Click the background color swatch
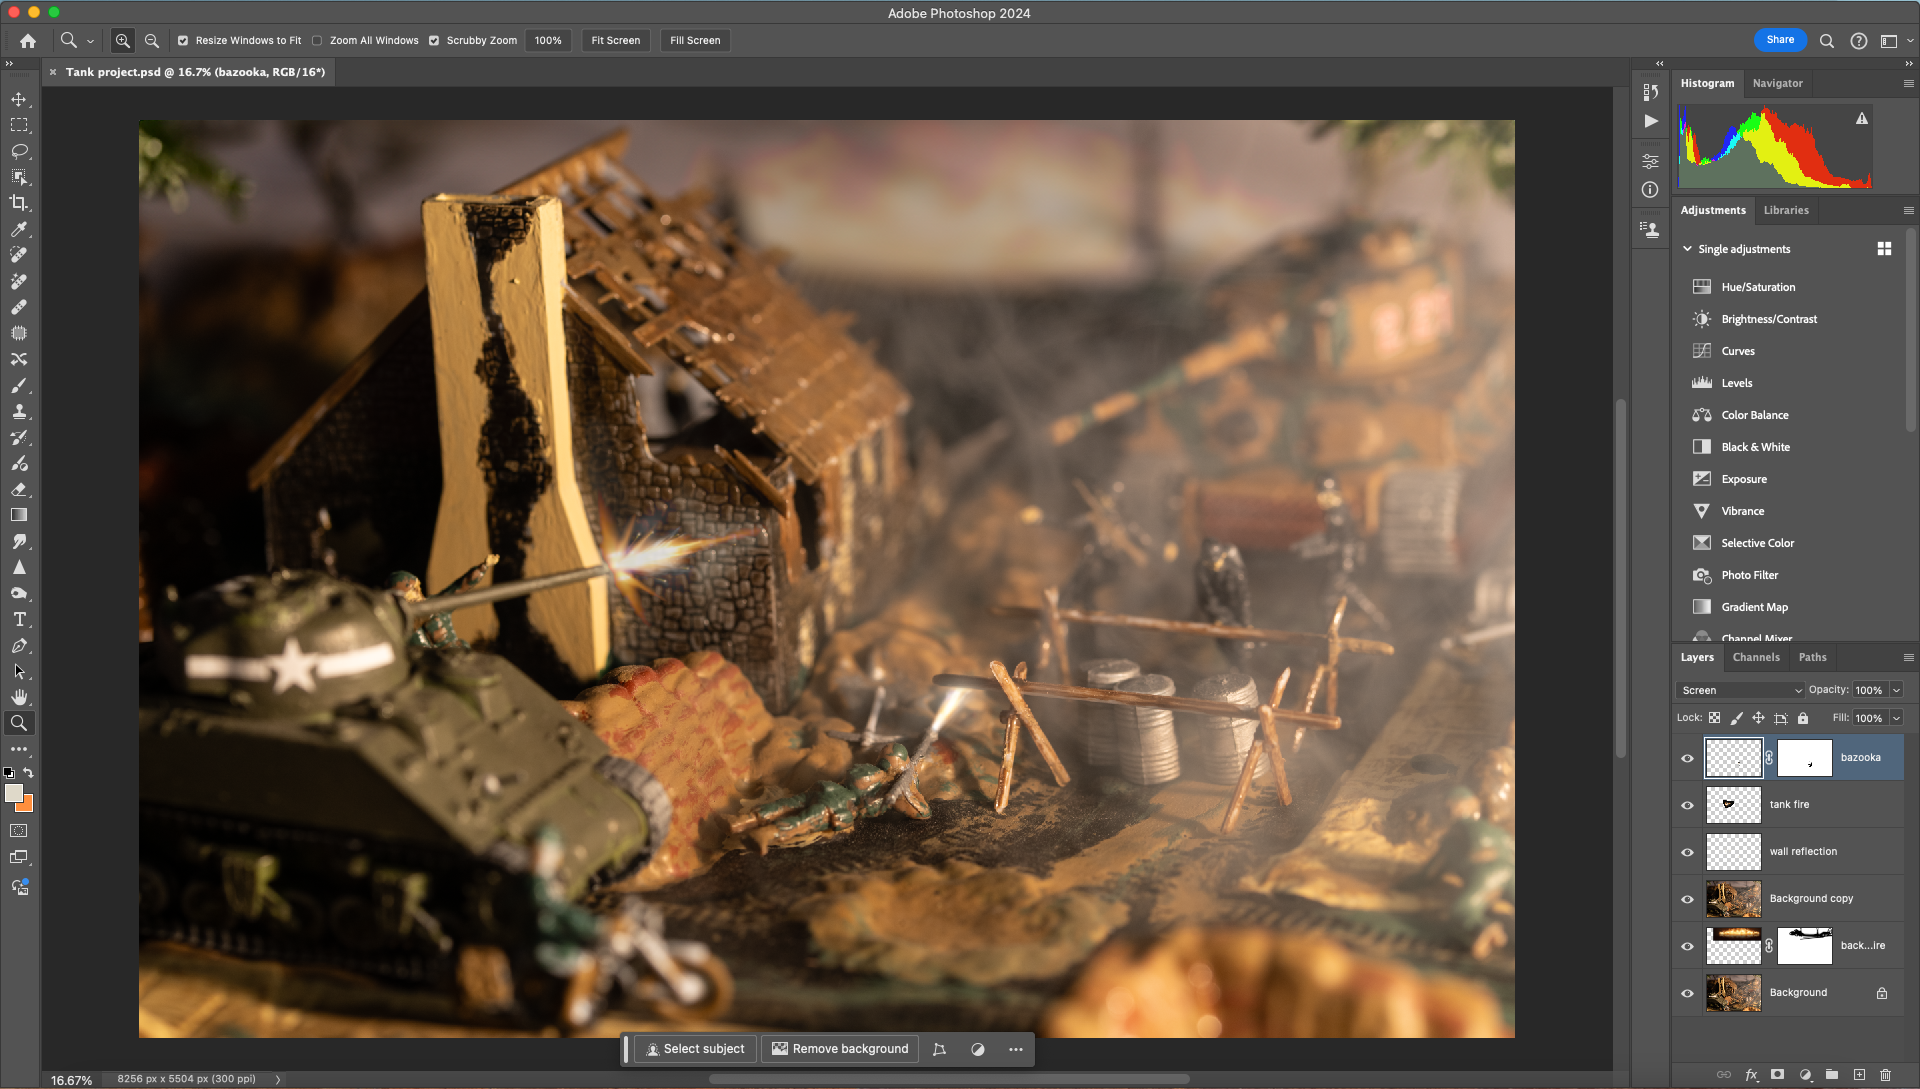Viewport: 1920px width, 1089px height. coord(26,805)
